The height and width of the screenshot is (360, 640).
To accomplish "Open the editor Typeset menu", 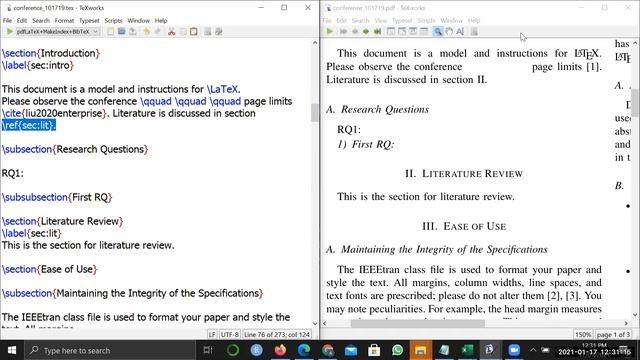I will coord(89,20).
